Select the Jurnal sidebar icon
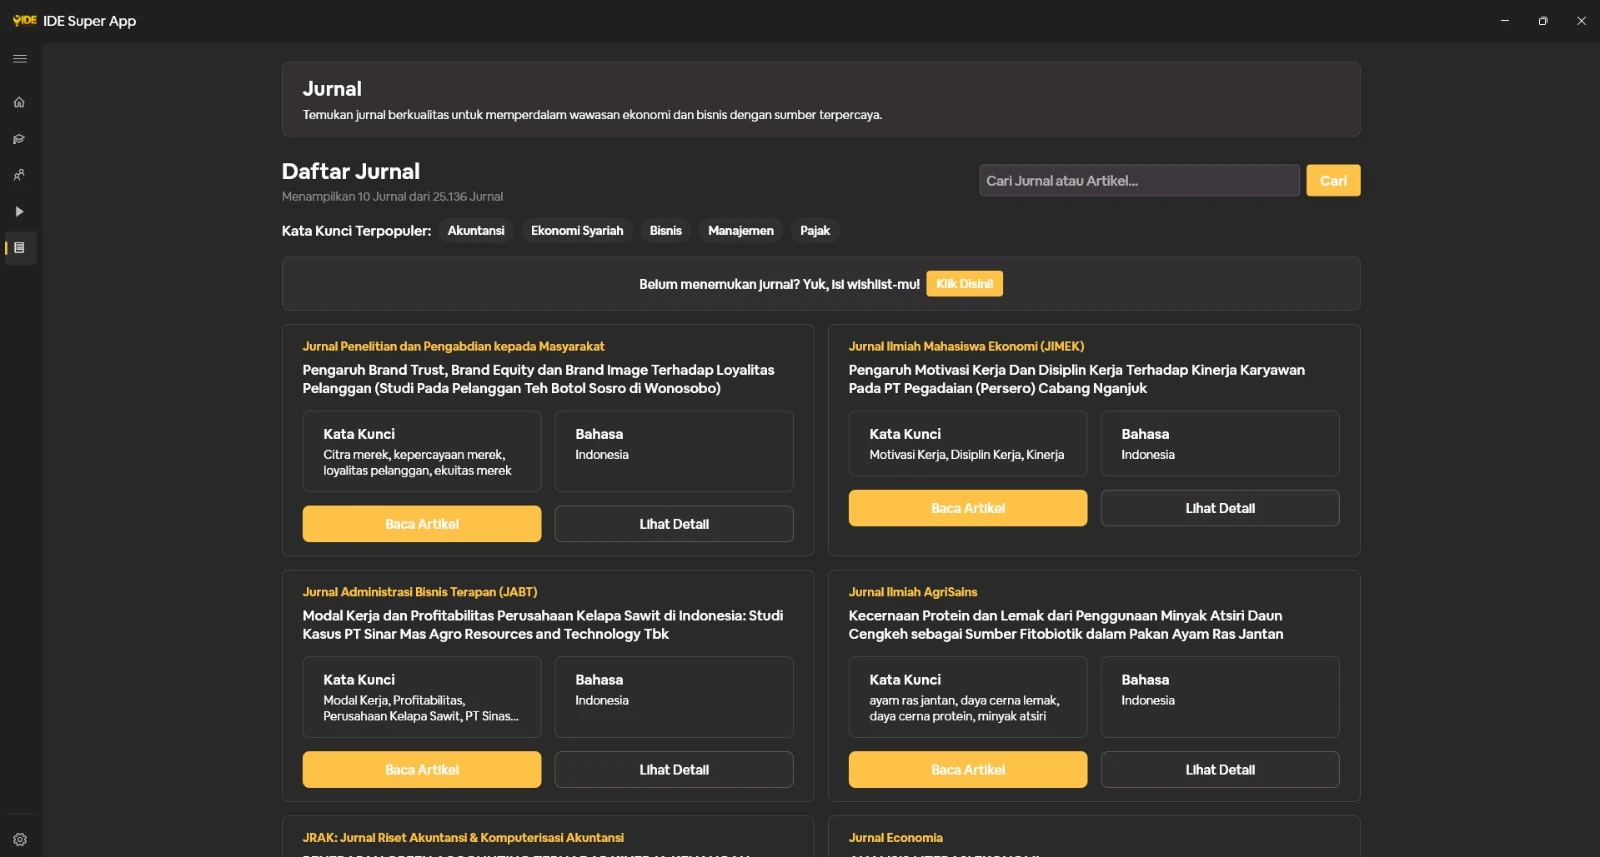 coord(19,248)
